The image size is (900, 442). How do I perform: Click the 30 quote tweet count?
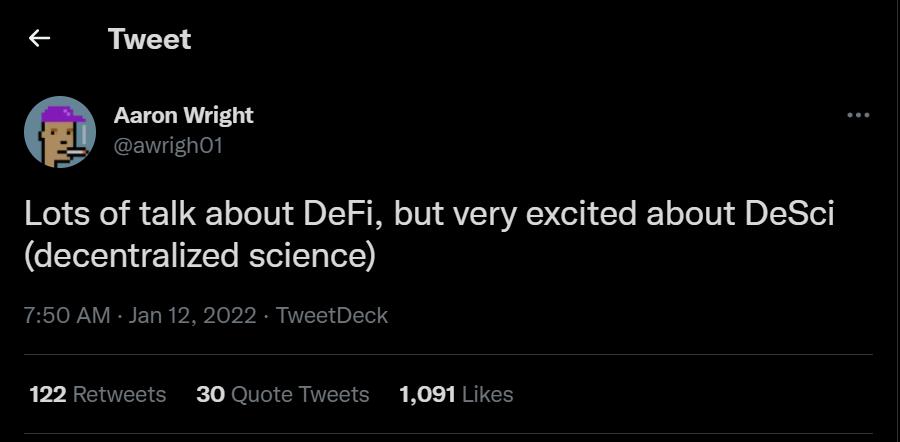tap(210, 394)
